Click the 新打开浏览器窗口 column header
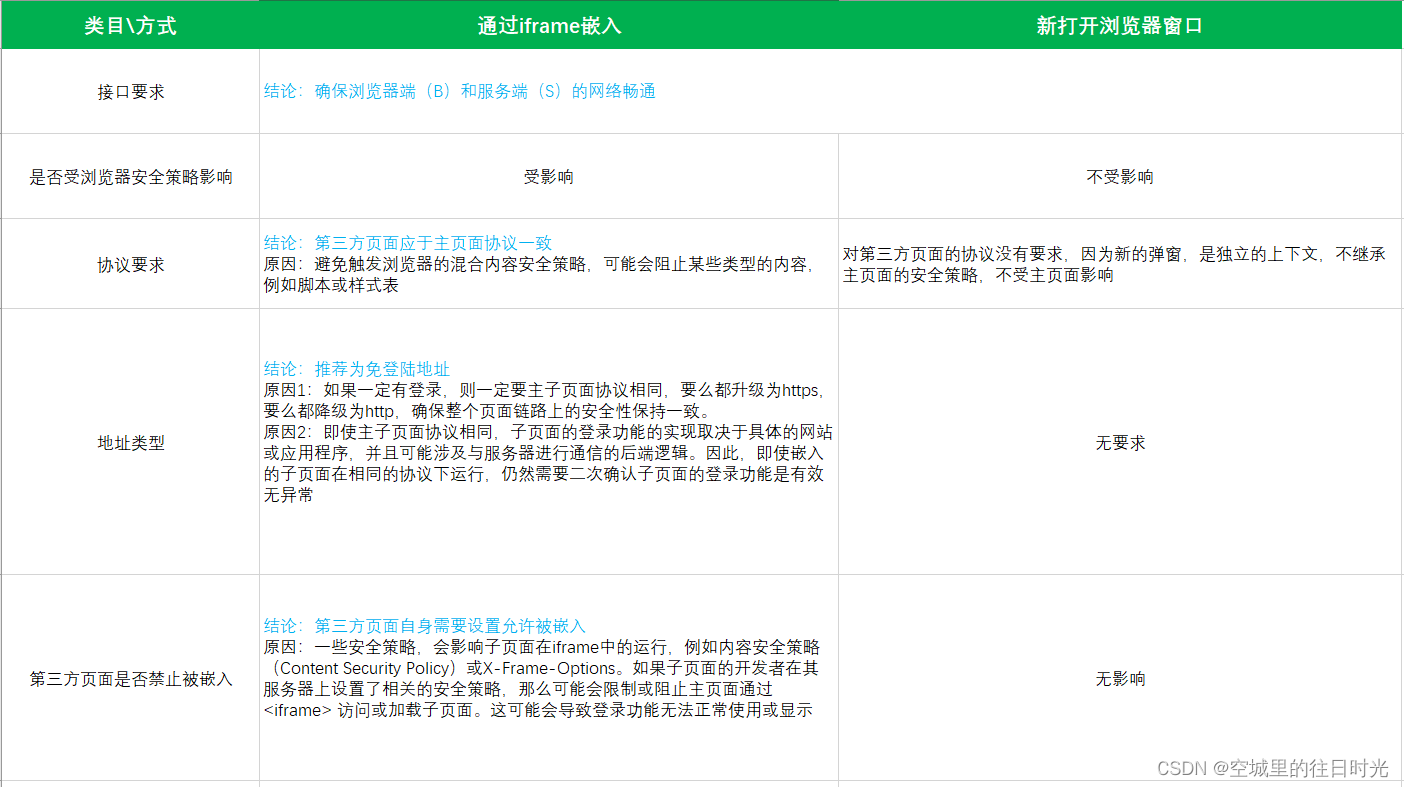Viewport: 1404px width, 787px height. tap(1119, 26)
